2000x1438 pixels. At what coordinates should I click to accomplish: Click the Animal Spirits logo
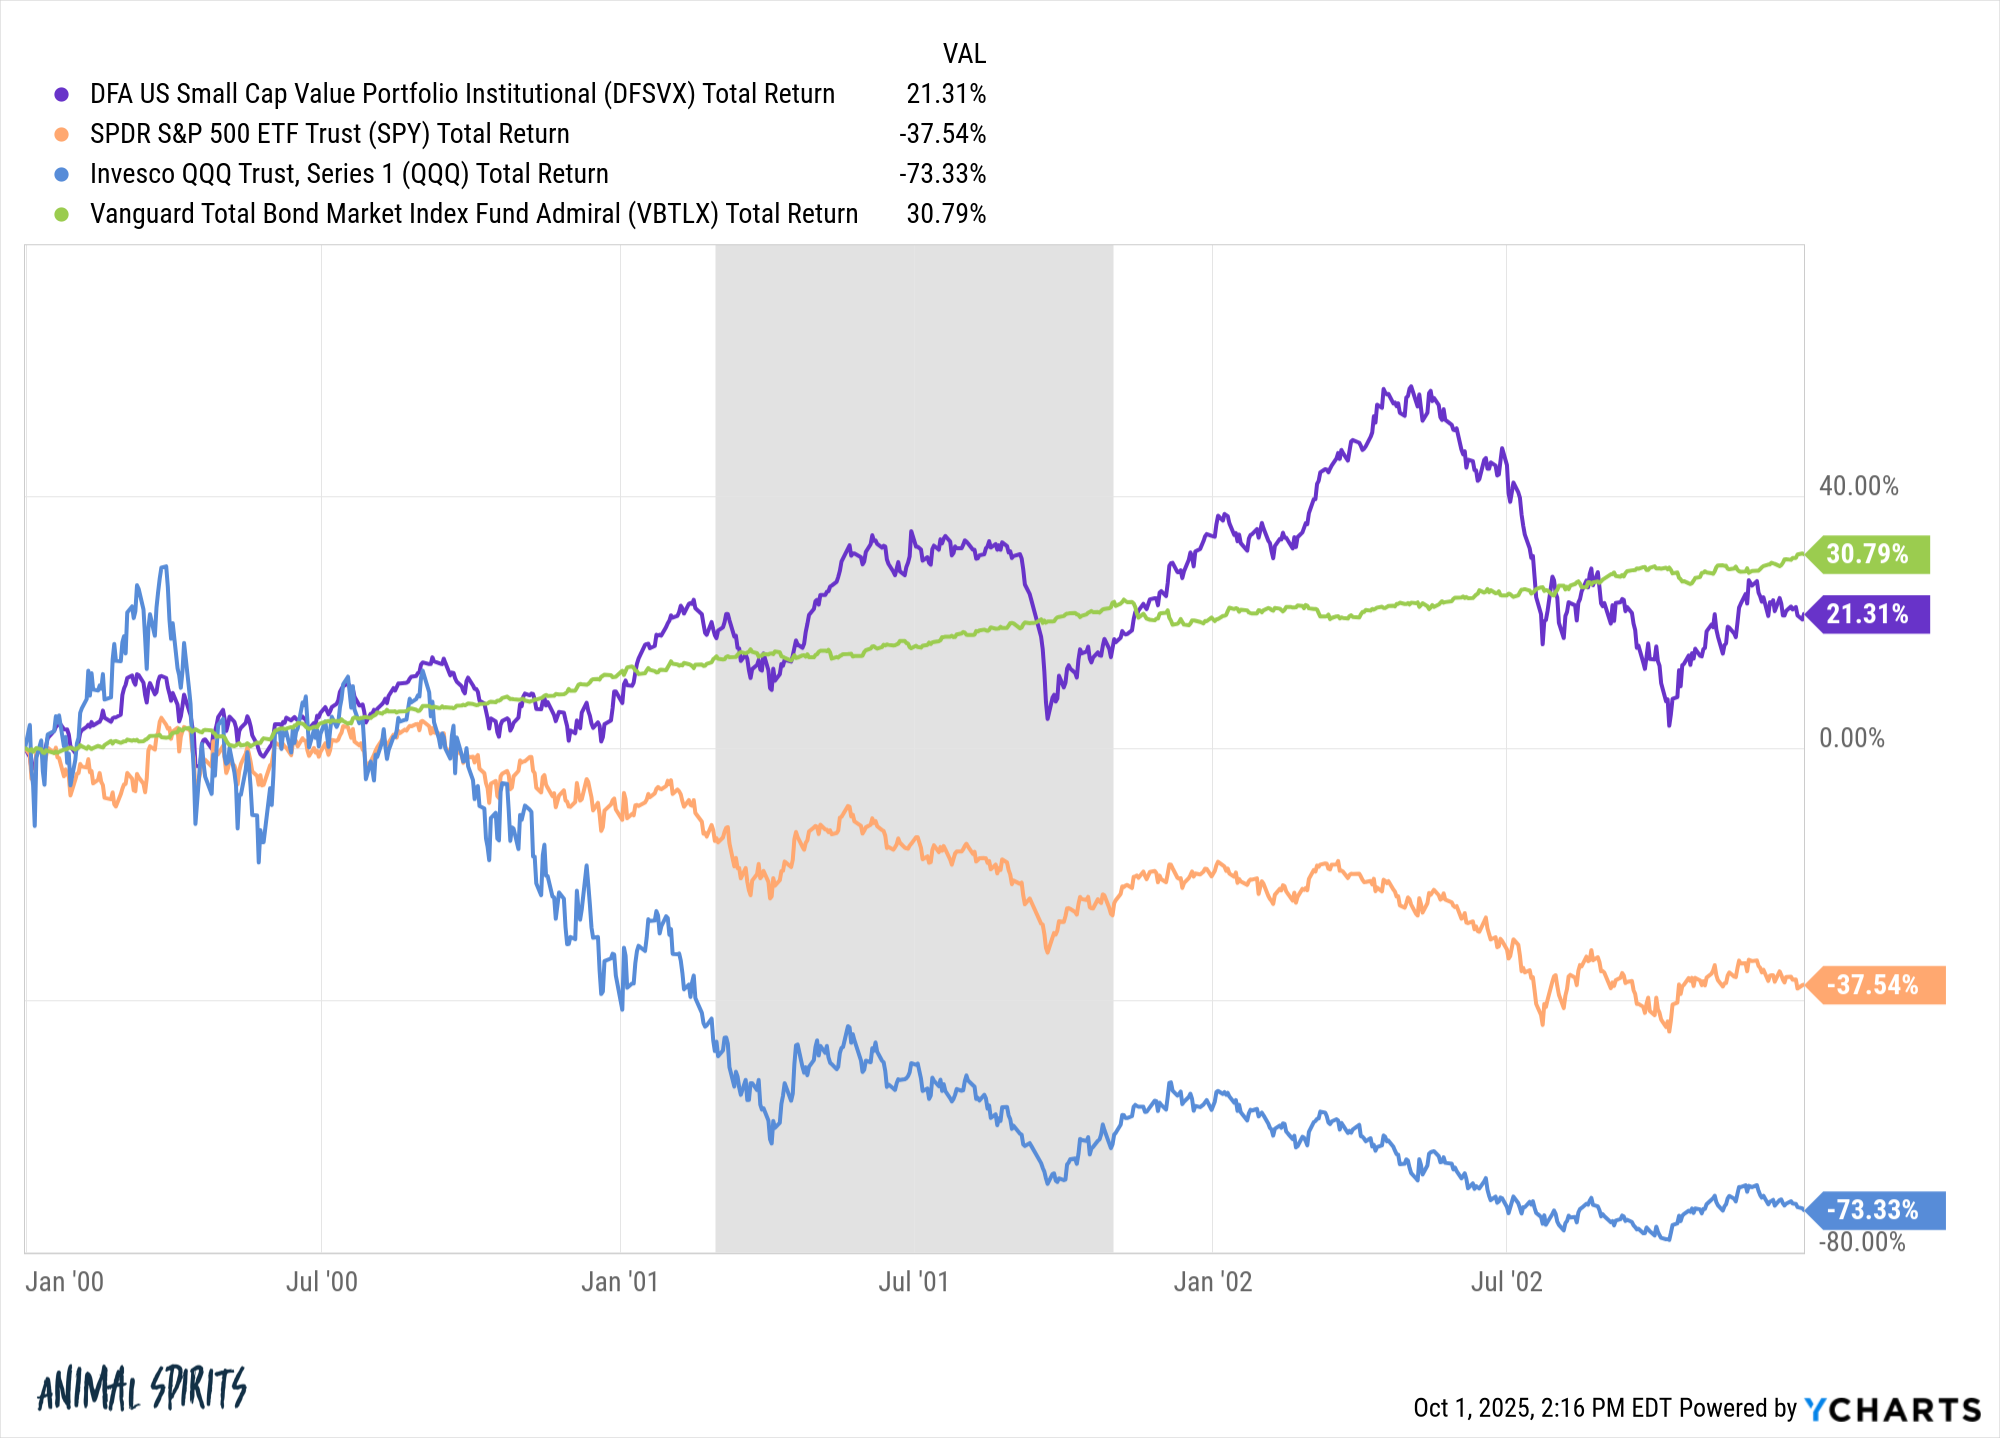142,1390
